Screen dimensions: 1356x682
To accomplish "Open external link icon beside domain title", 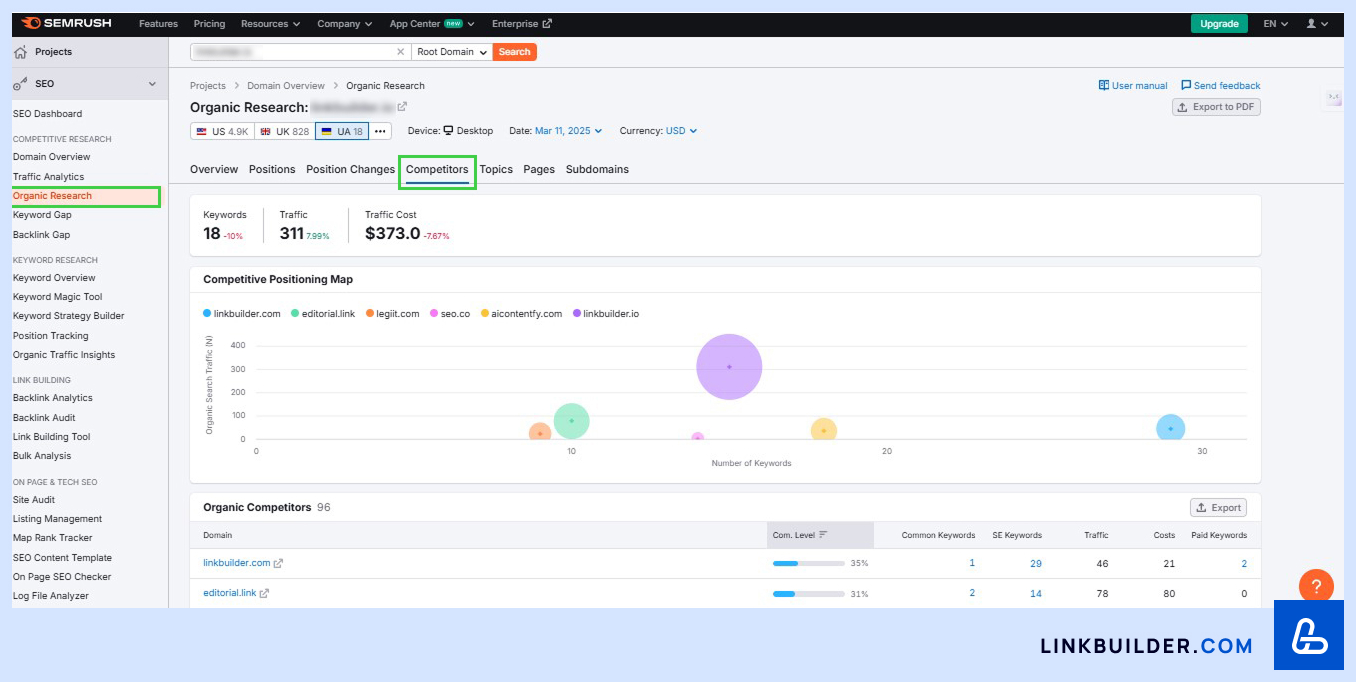I will (402, 107).
